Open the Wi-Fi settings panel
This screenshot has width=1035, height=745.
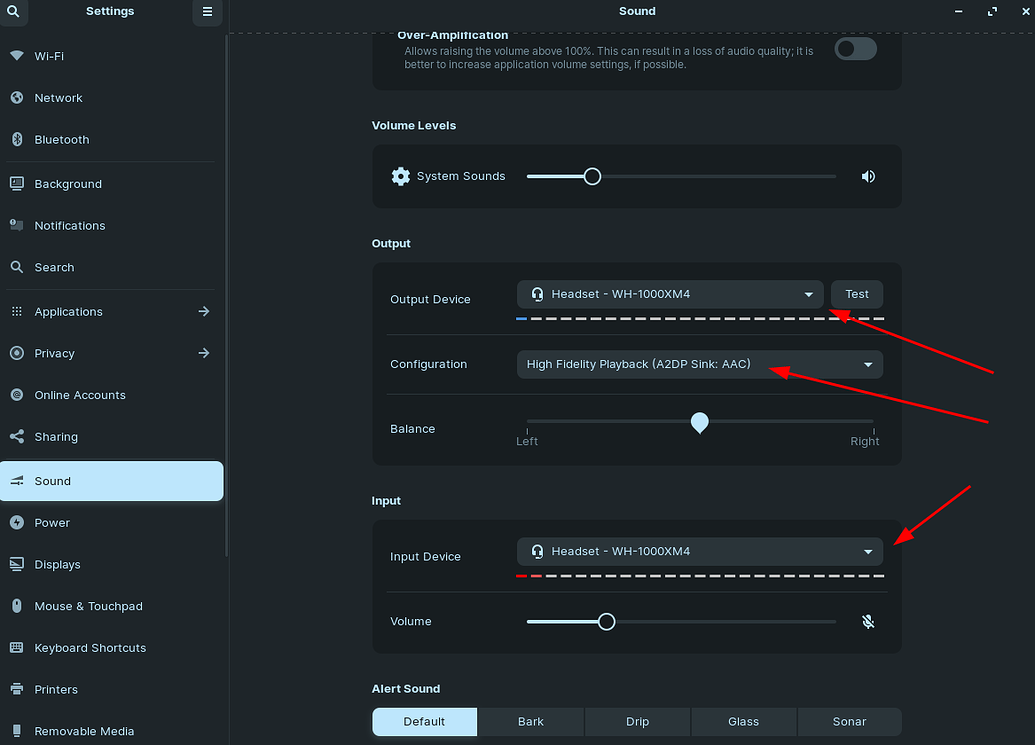click(112, 56)
